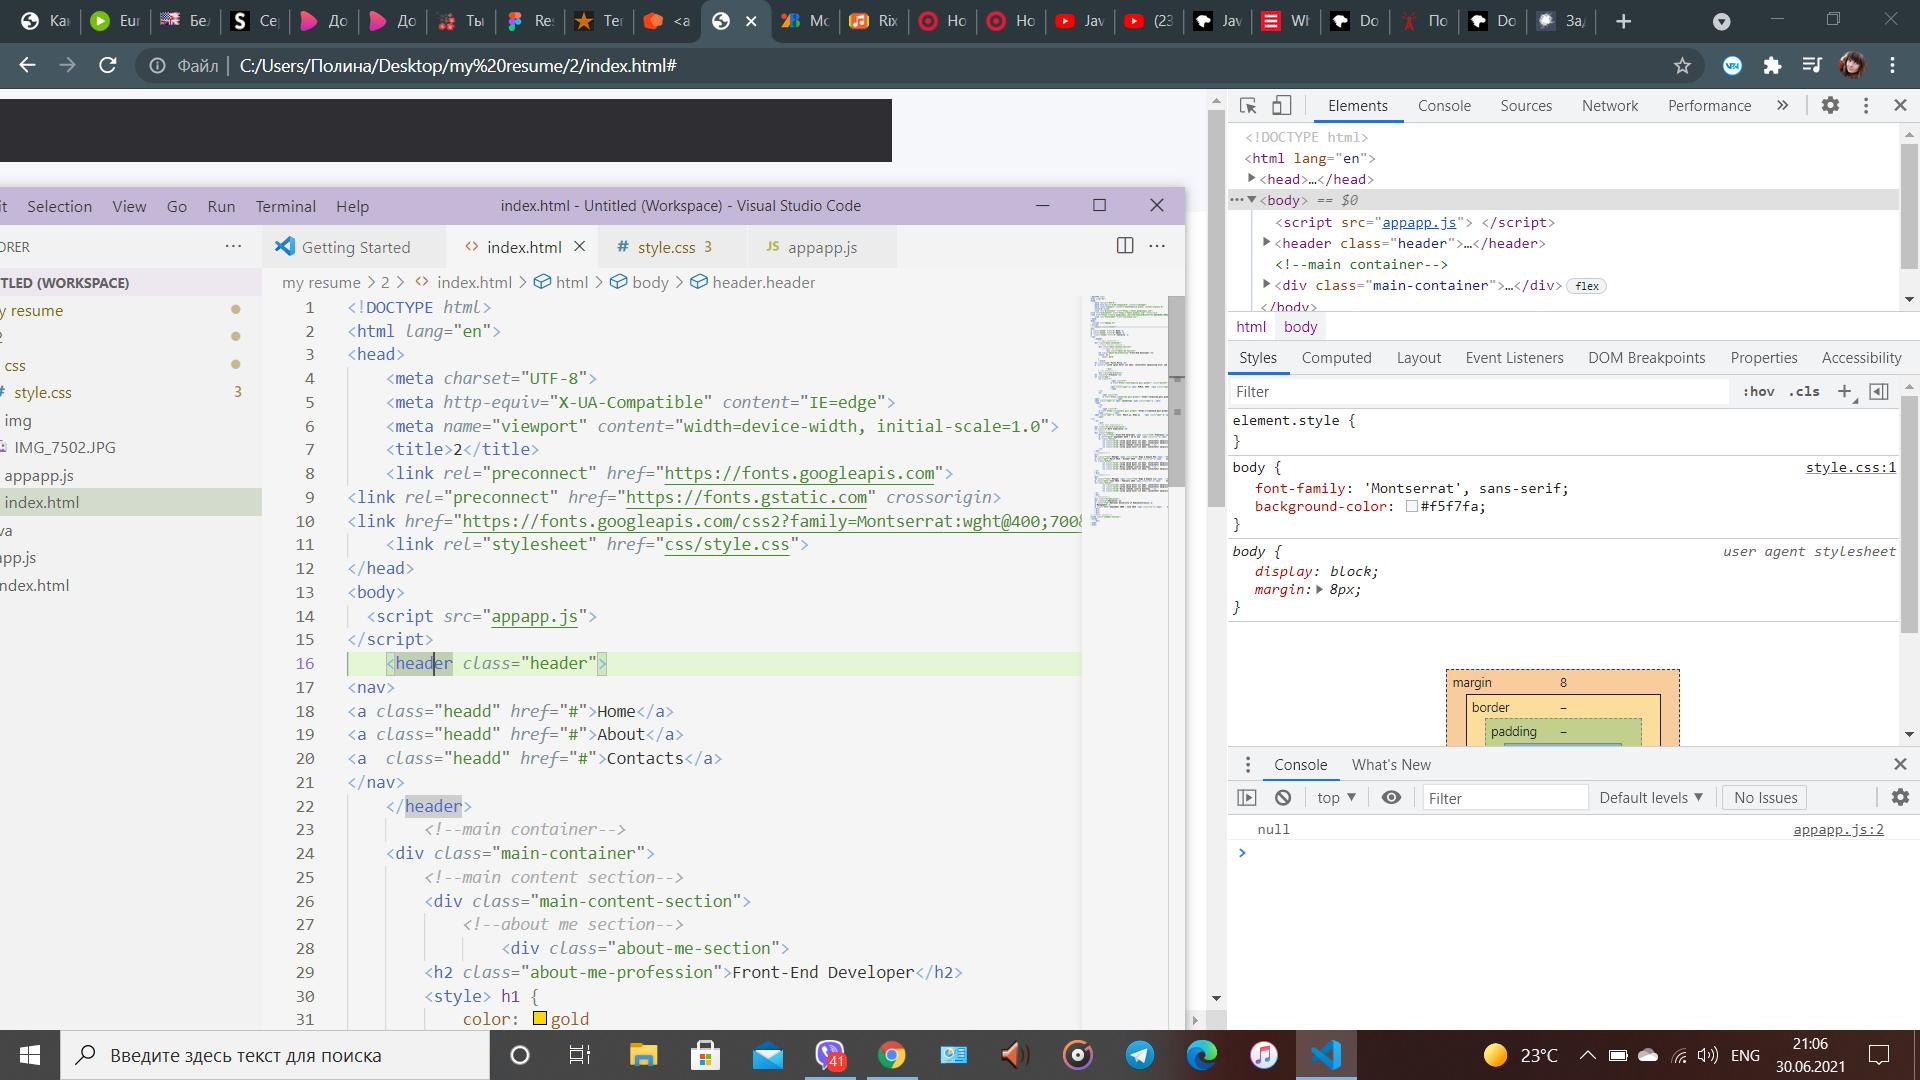Open DevTools settings gear at top

[1830, 105]
